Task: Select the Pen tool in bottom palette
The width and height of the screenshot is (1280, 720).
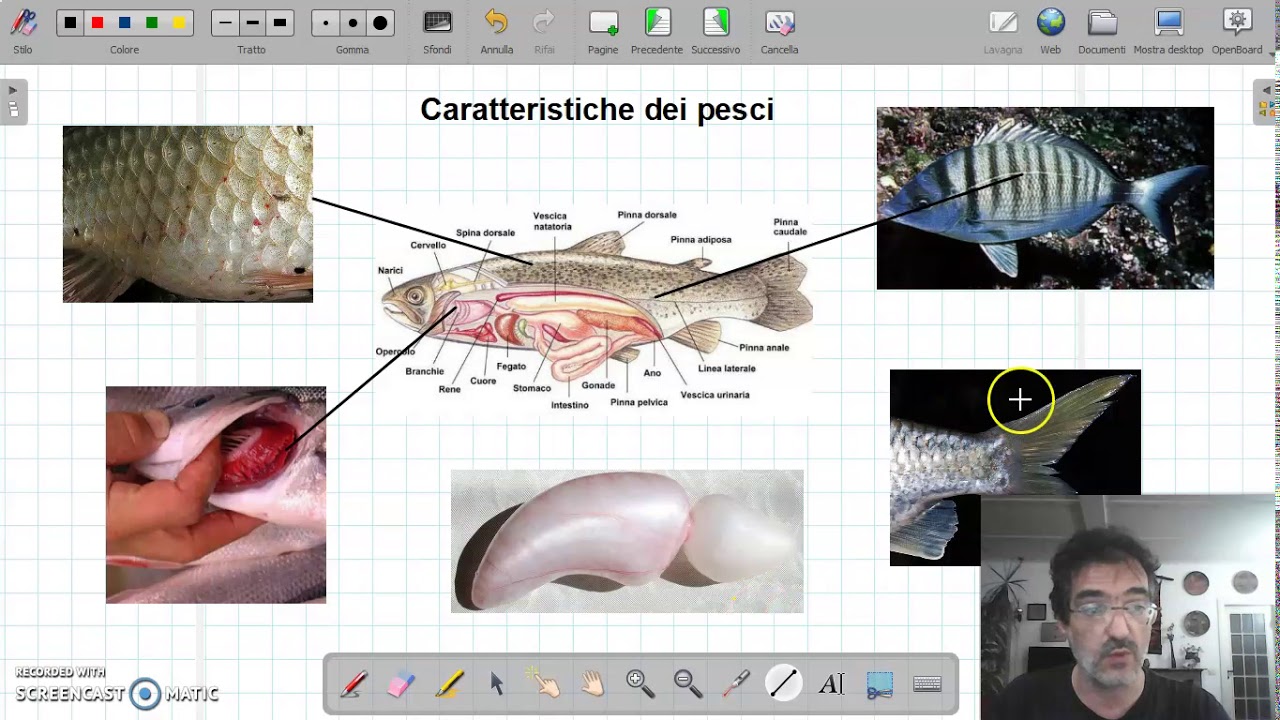Action: click(353, 684)
